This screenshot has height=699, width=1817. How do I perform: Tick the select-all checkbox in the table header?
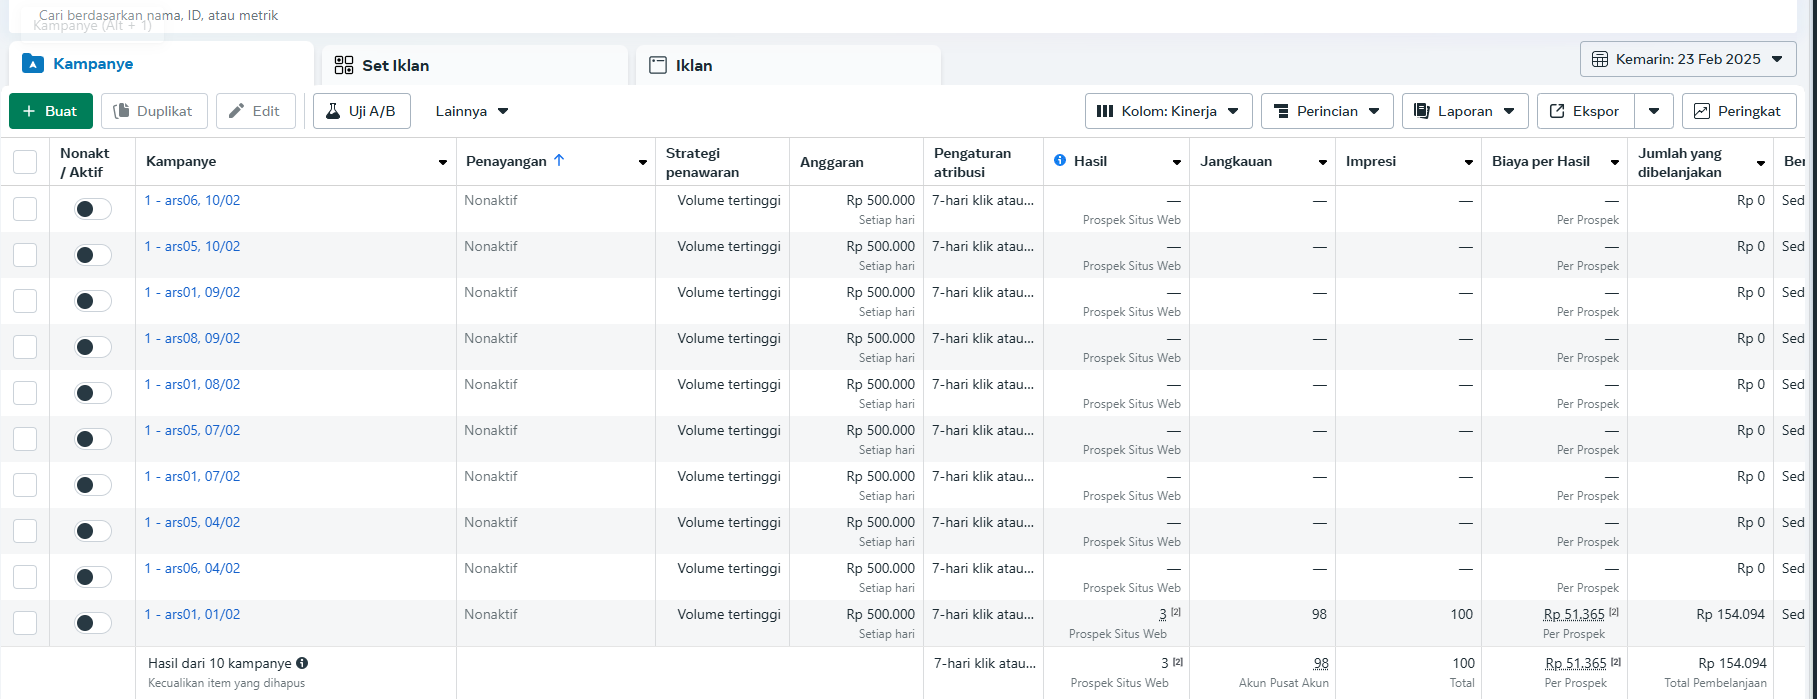tap(25, 162)
